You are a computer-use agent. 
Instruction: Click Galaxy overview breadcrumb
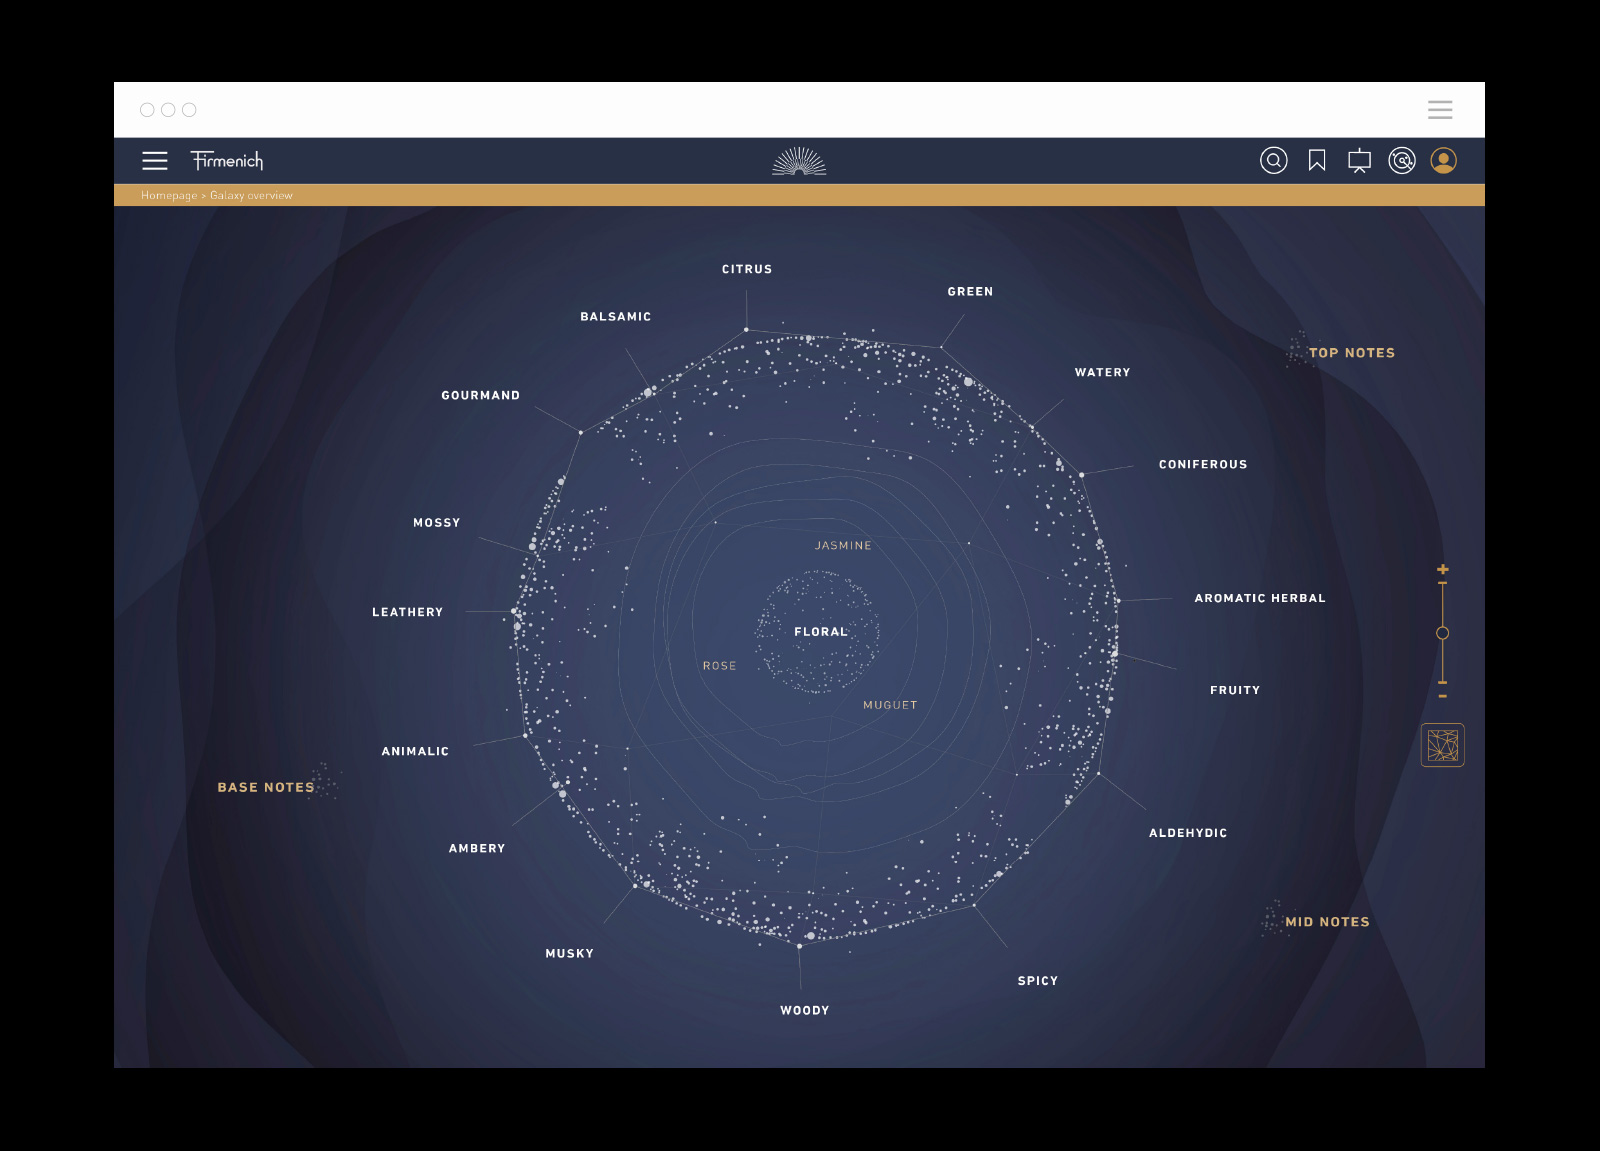[x=251, y=195]
